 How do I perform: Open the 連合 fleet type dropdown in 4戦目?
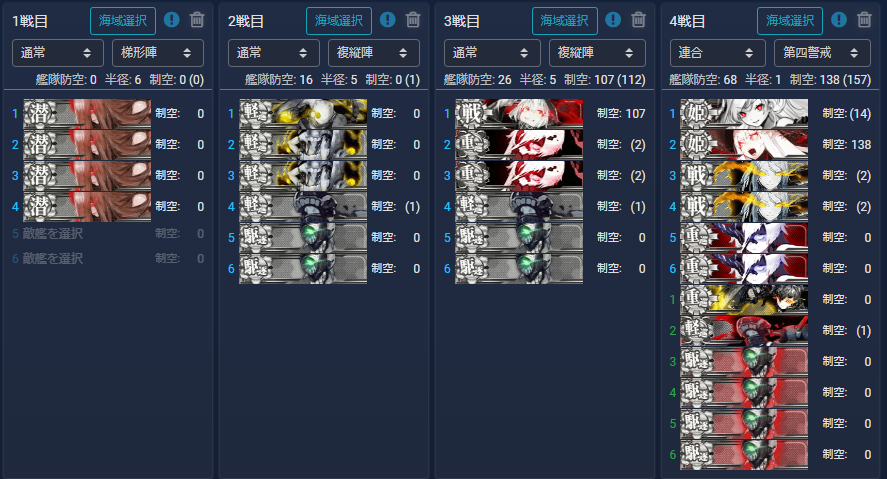[717, 53]
